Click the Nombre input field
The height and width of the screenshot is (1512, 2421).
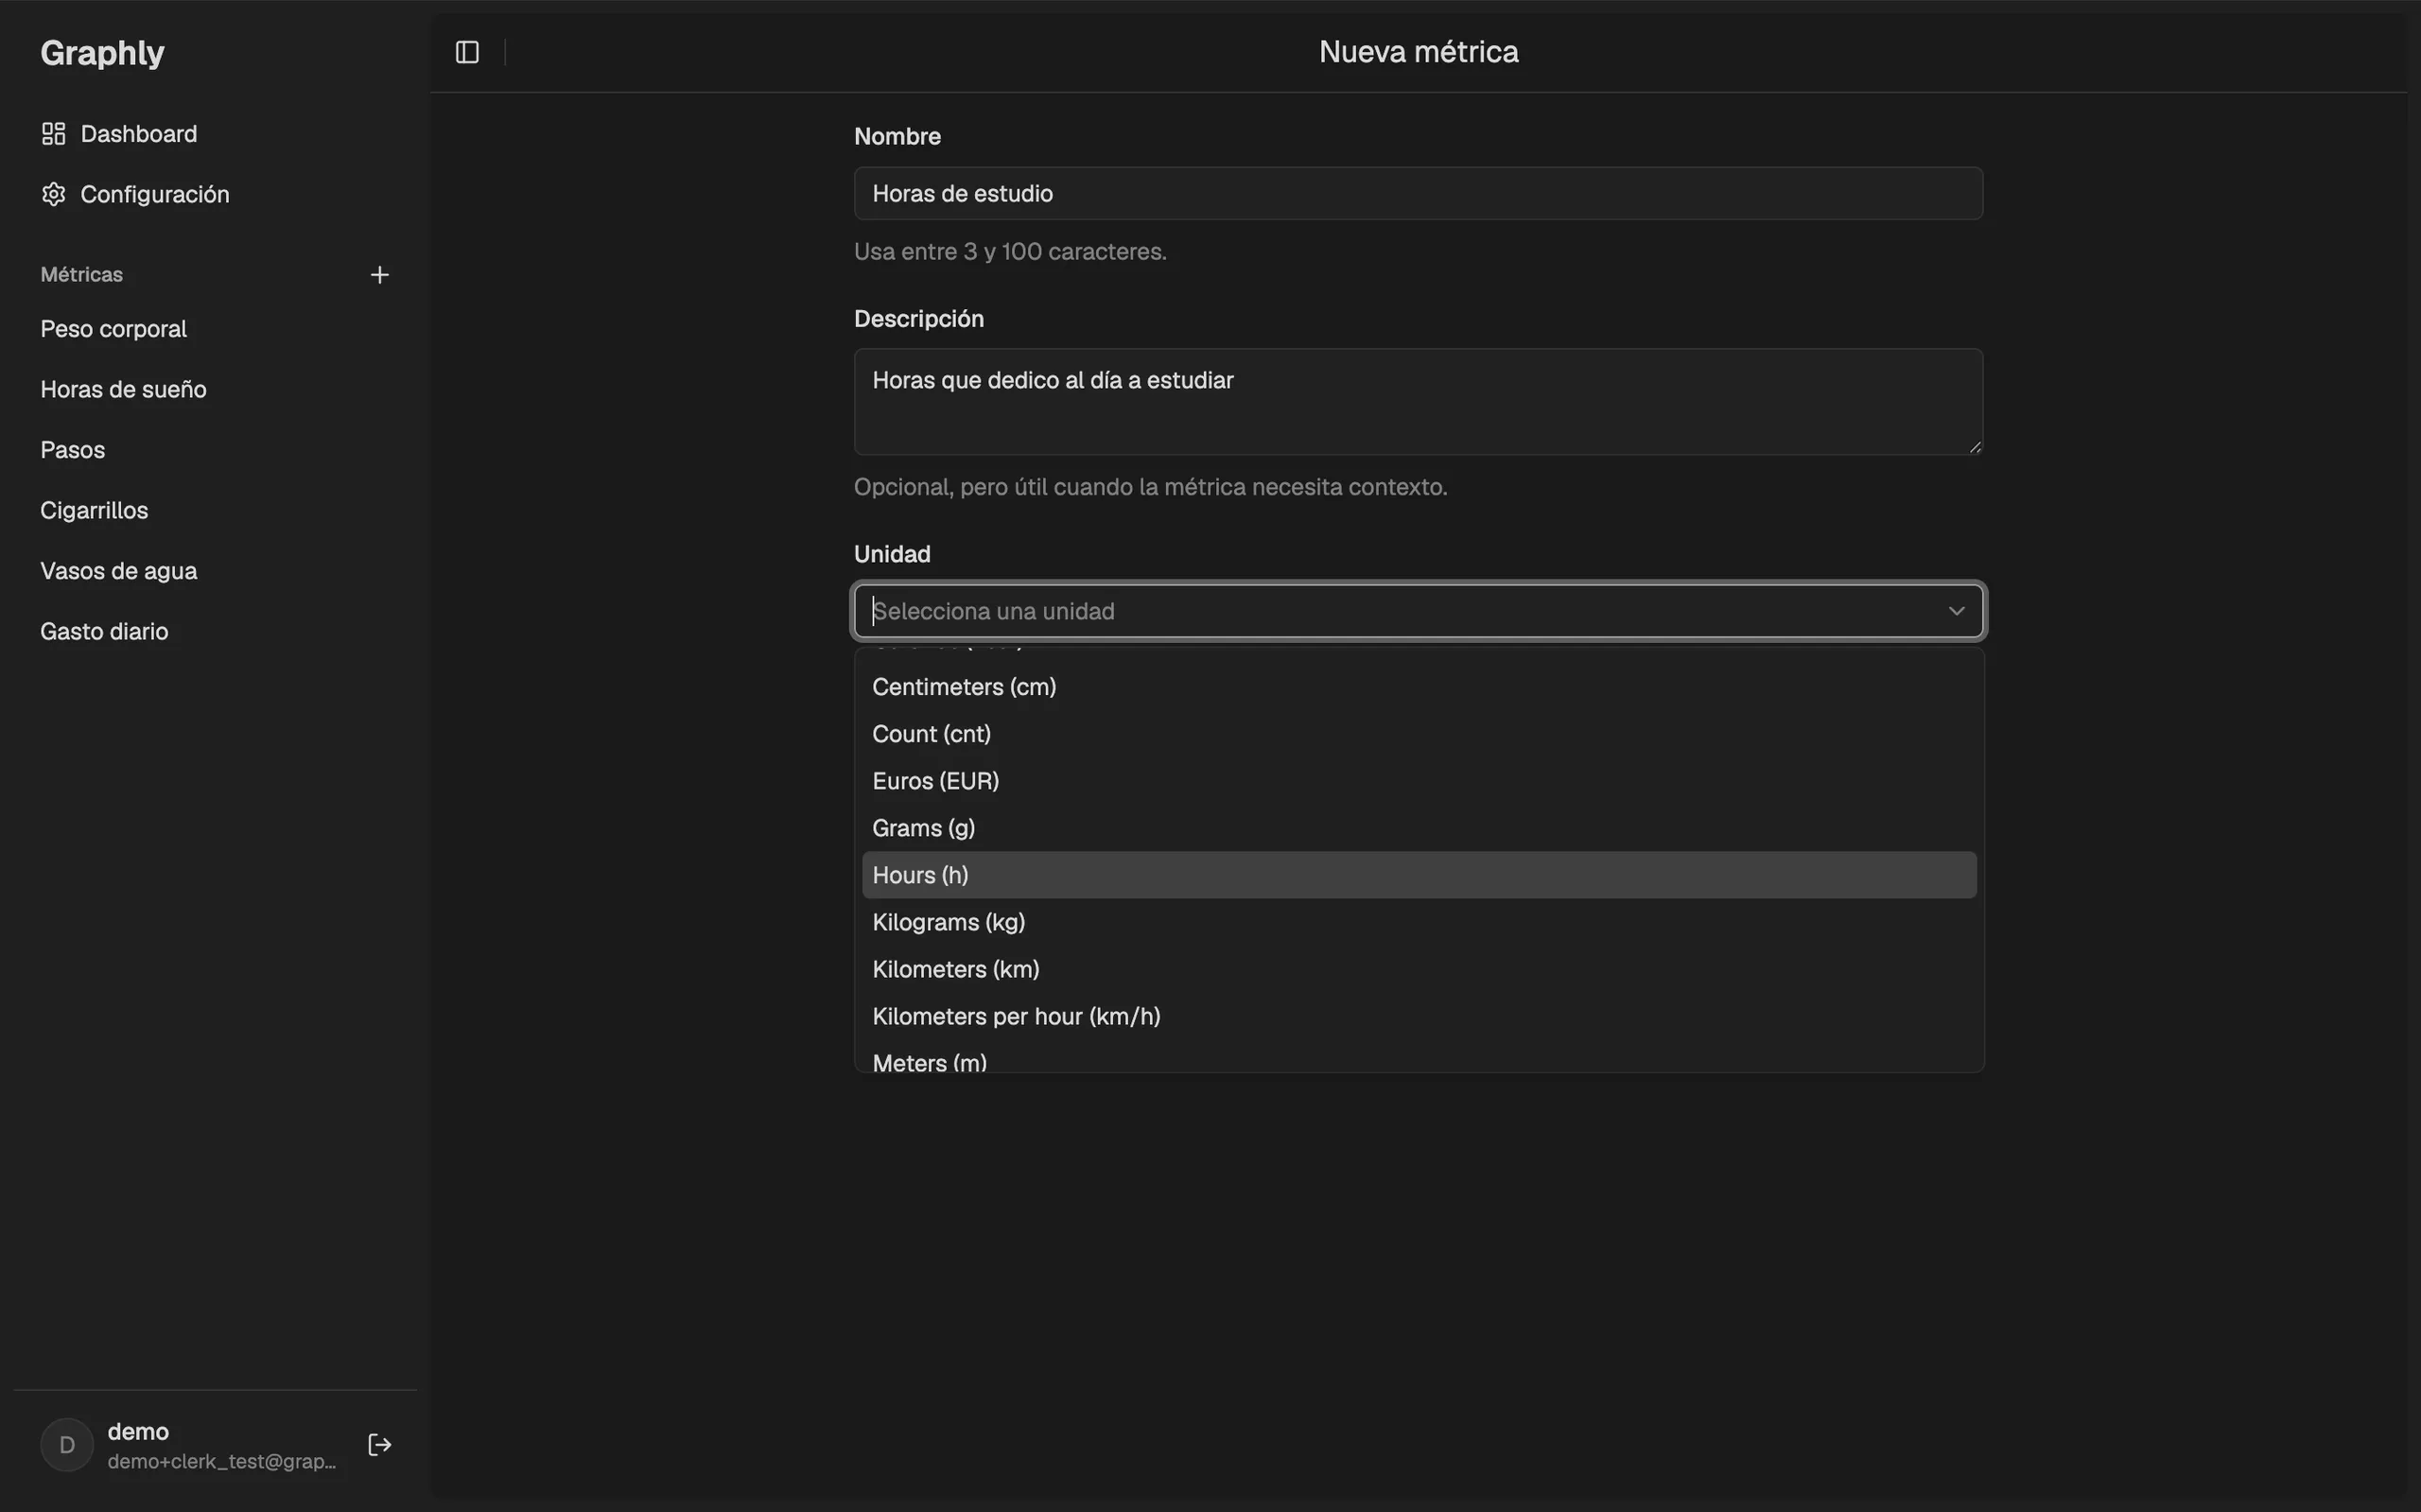click(1418, 193)
